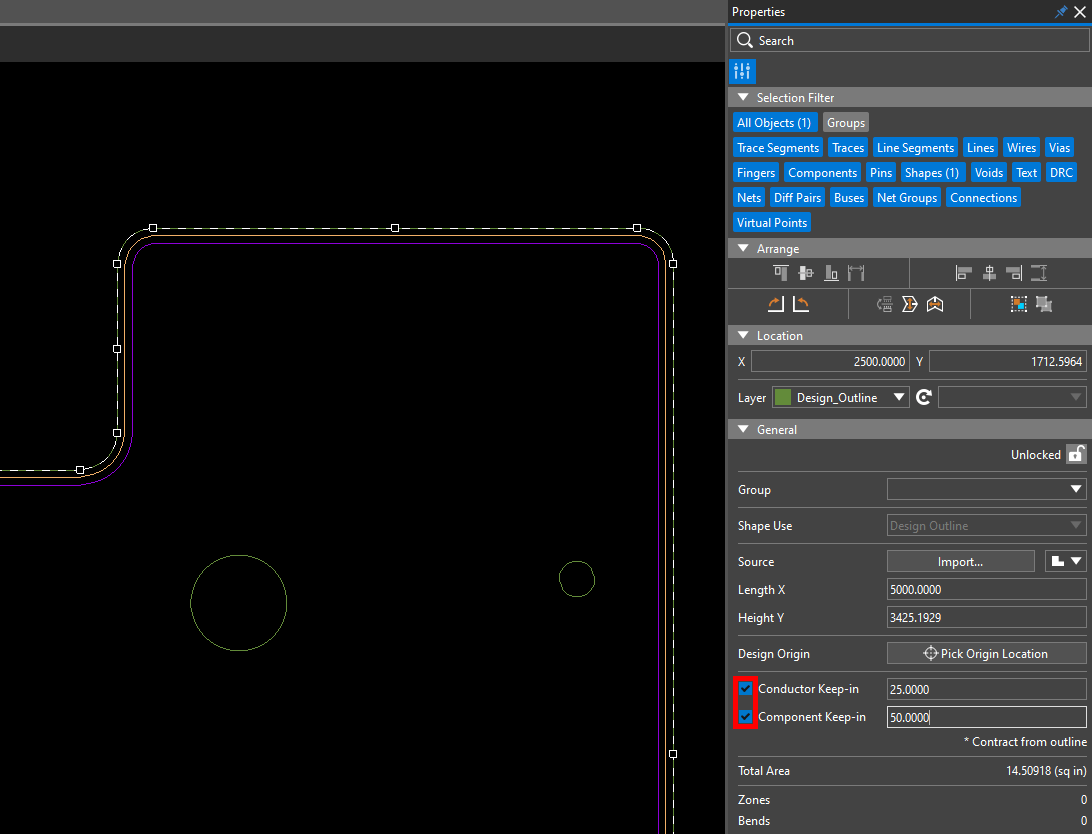Image resolution: width=1092 pixels, height=834 pixels.
Task: Collapse the Selection Filter section
Action: (742, 97)
